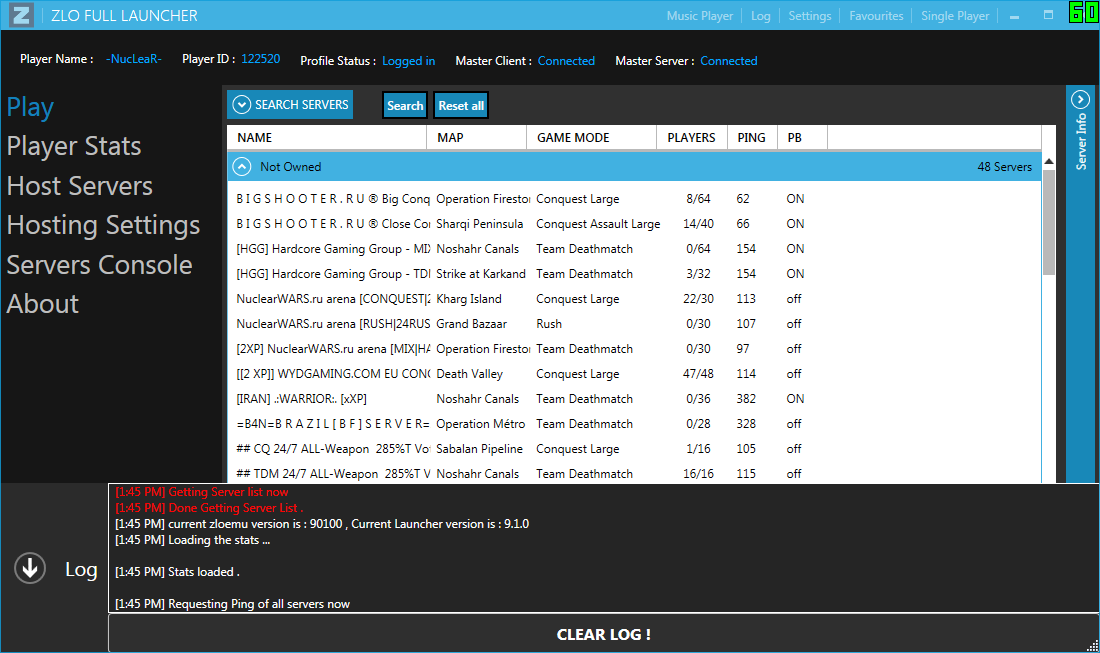Click the Master Server Connected status
The height and width of the screenshot is (653, 1100).
click(x=728, y=61)
